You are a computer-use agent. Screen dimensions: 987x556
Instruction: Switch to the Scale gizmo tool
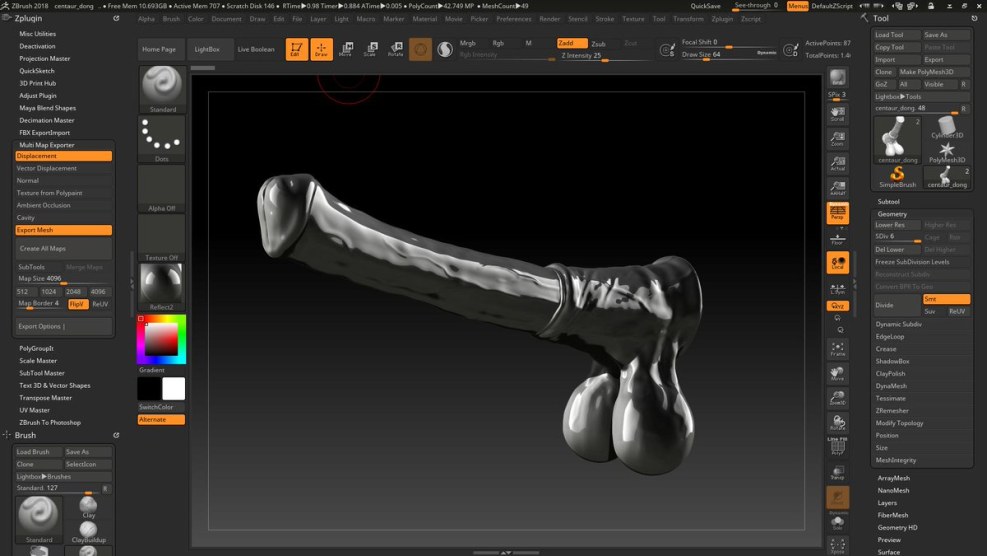click(x=371, y=49)
